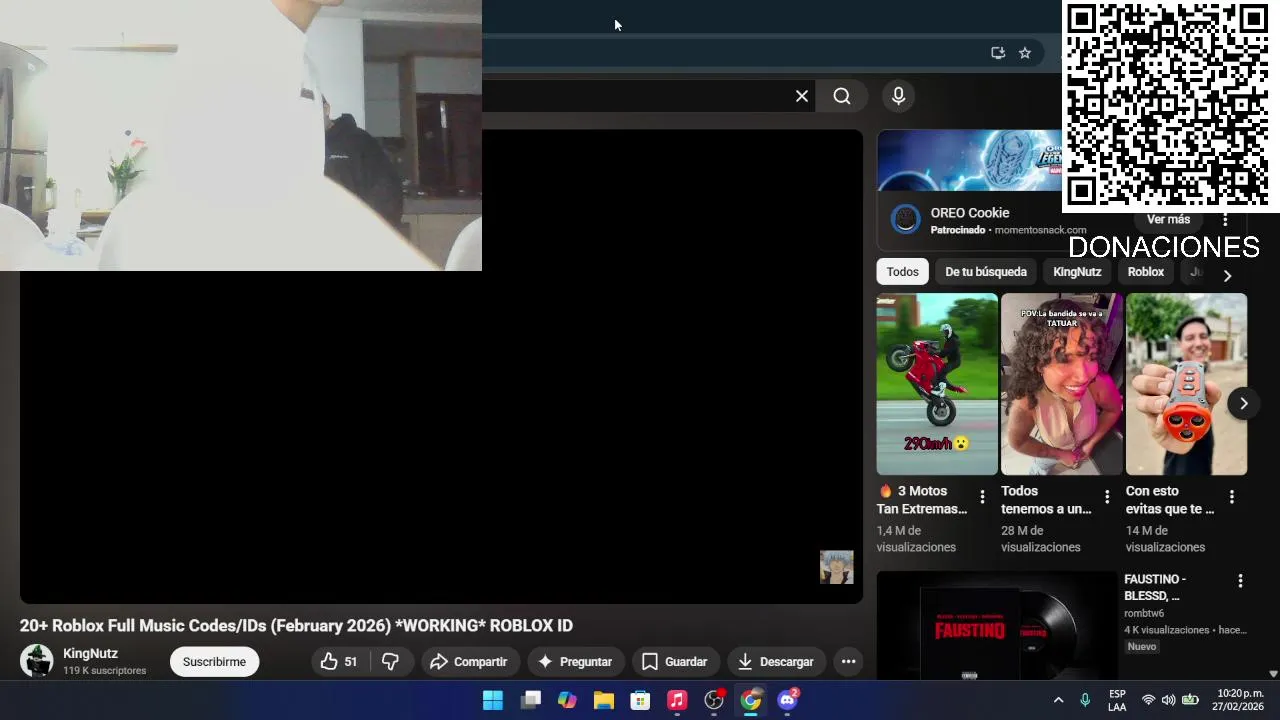Open the '3 Motos Tan Extremas' title
The image size is (1280, 720).
click(922, 500)
